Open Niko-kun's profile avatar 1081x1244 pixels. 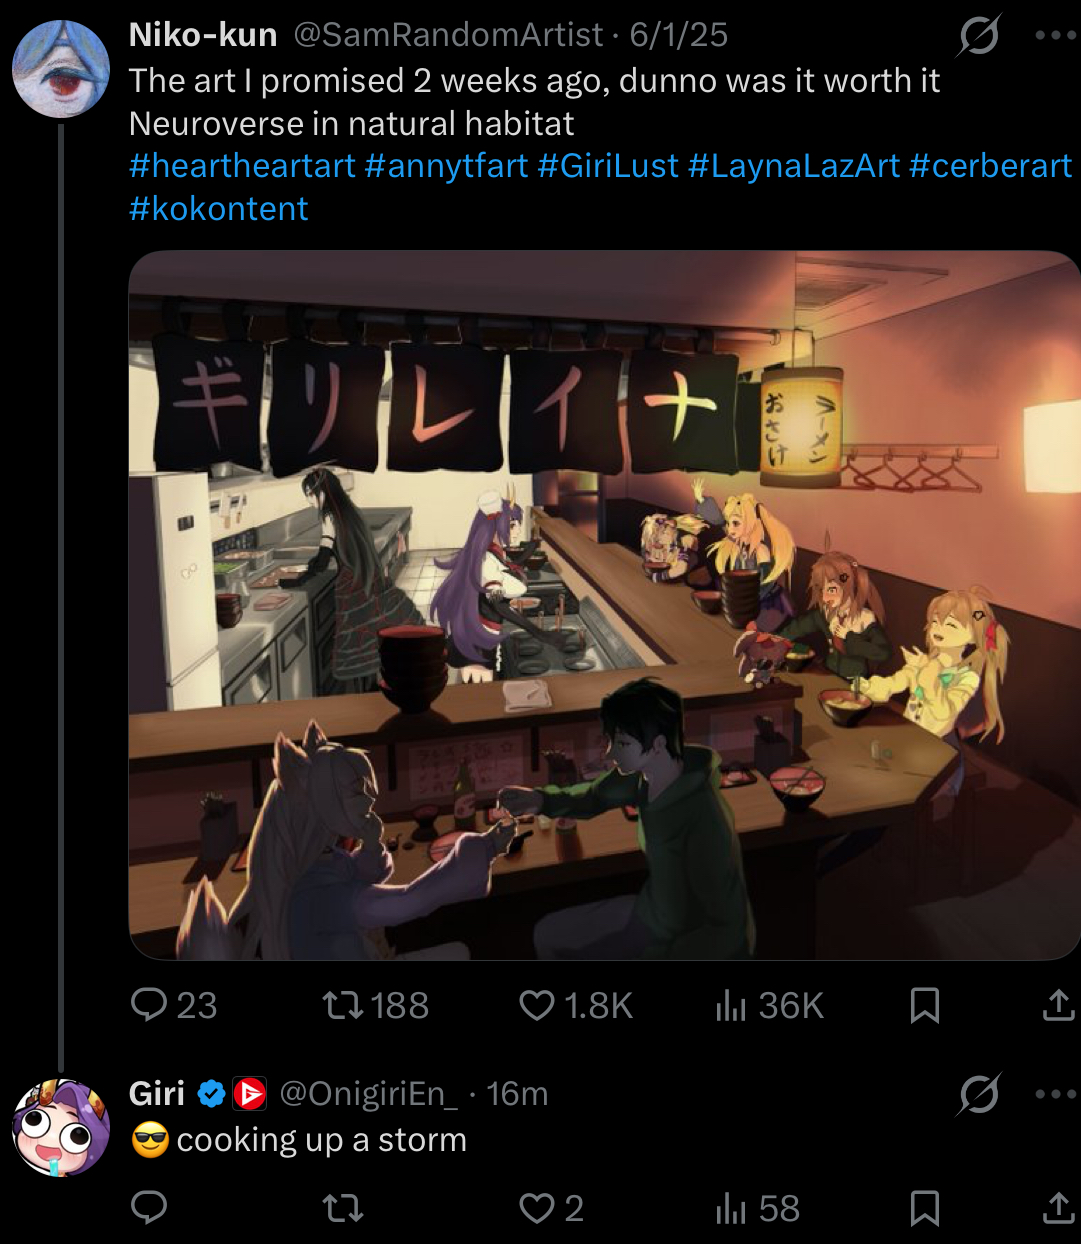point(61,69)
